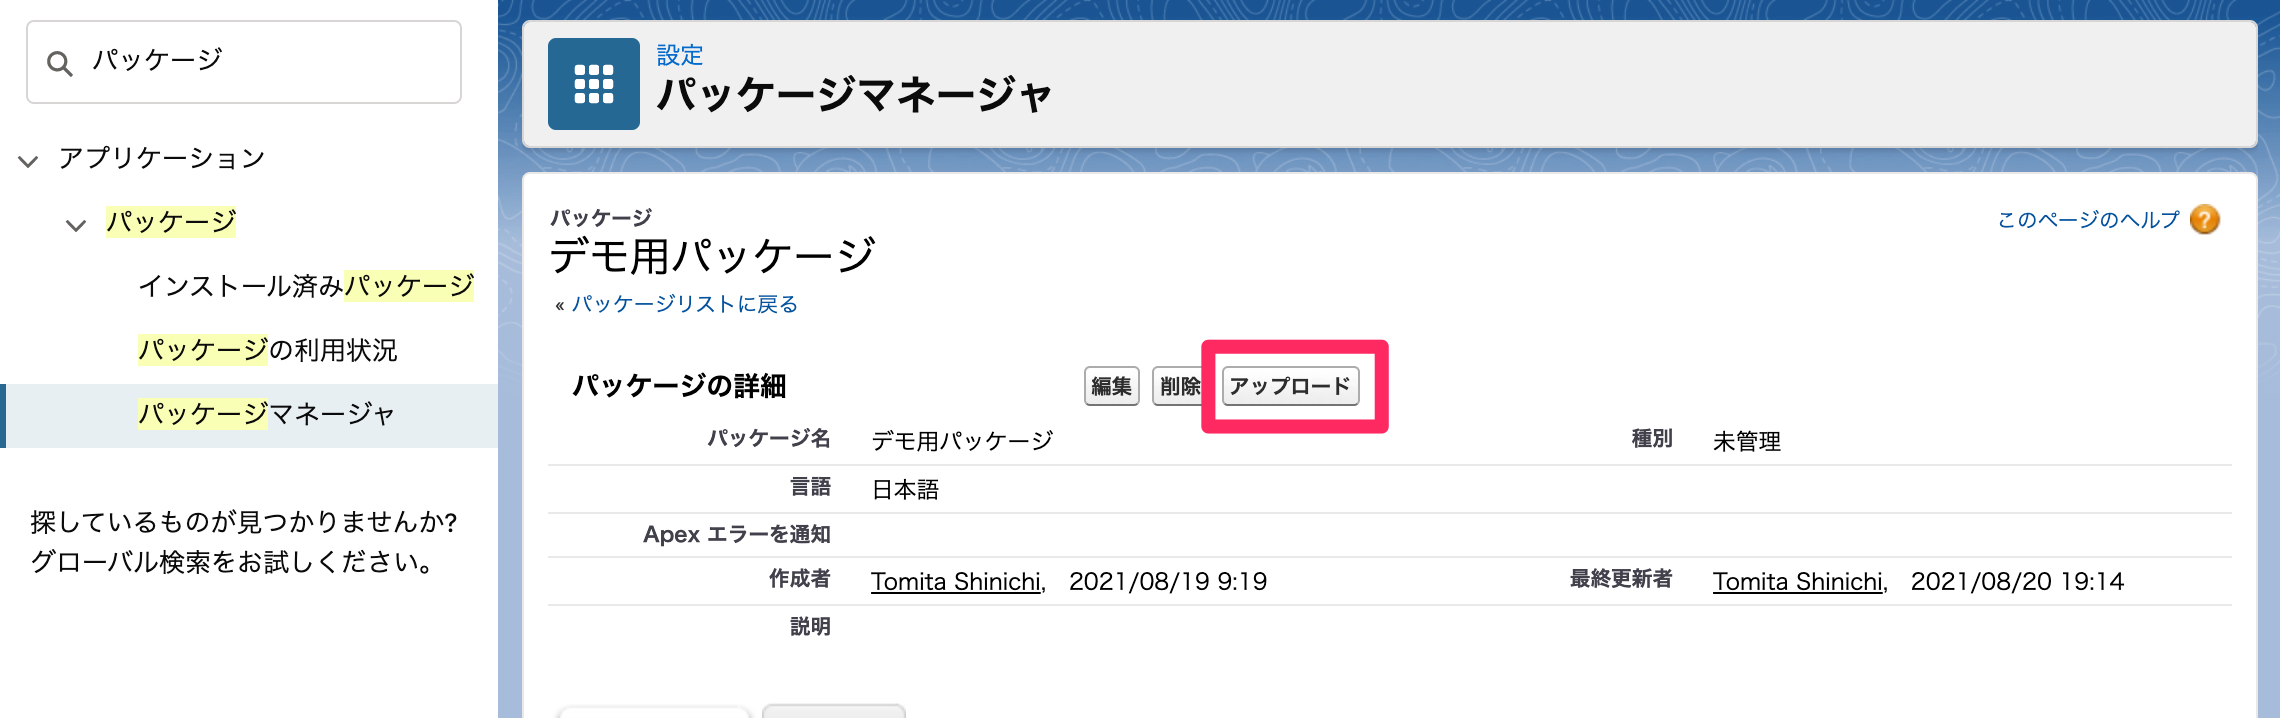2280x718 pixels.
Task: Click the 編集 button
Action: [1111, 386]
